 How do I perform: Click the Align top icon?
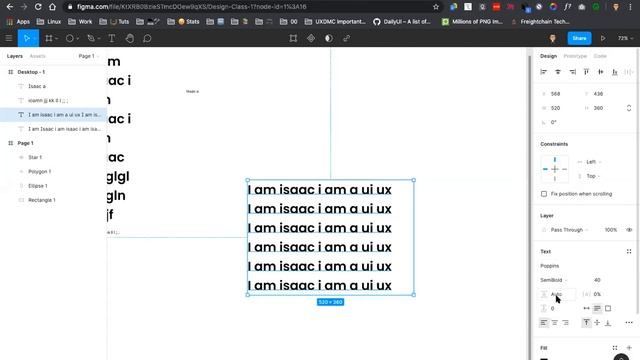587,72
